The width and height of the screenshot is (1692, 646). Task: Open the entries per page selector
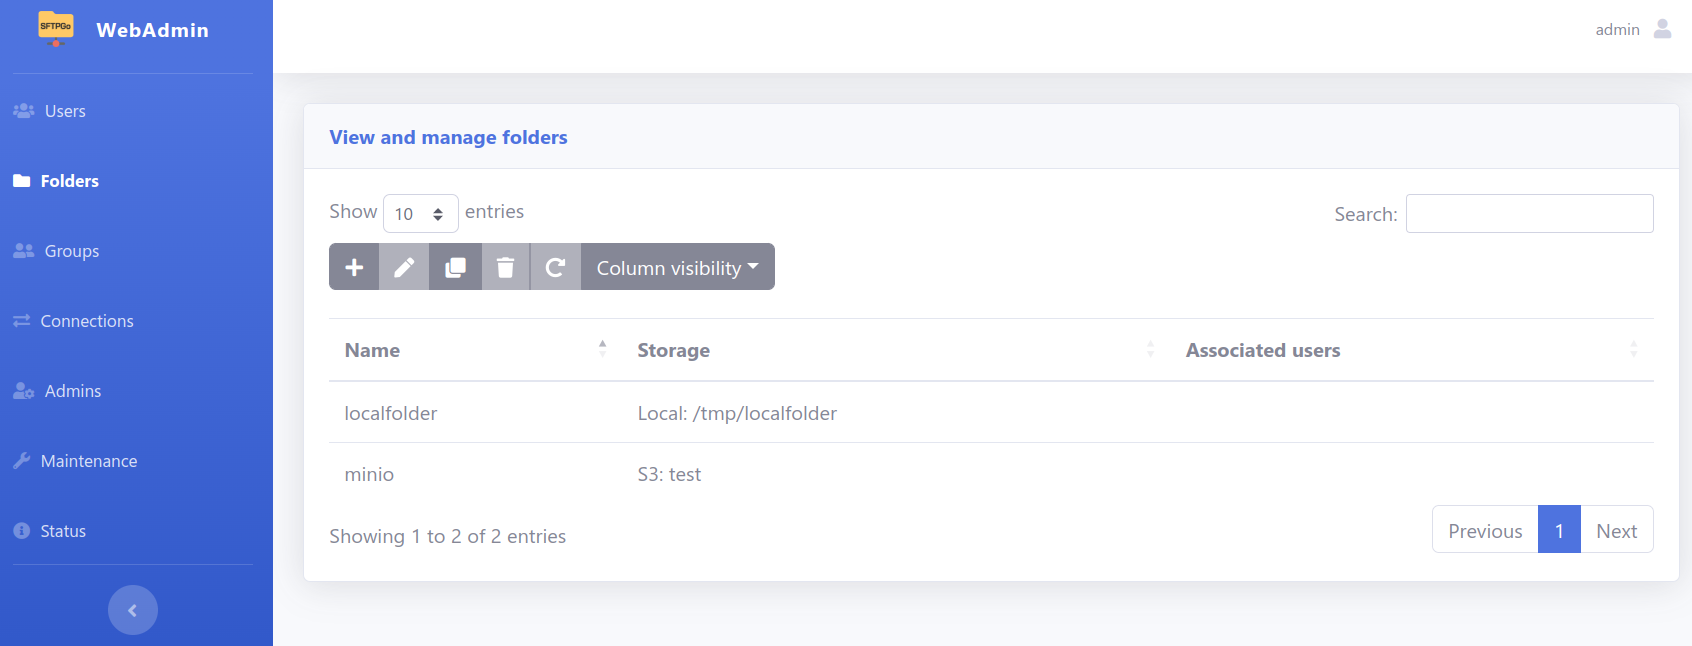420,214
